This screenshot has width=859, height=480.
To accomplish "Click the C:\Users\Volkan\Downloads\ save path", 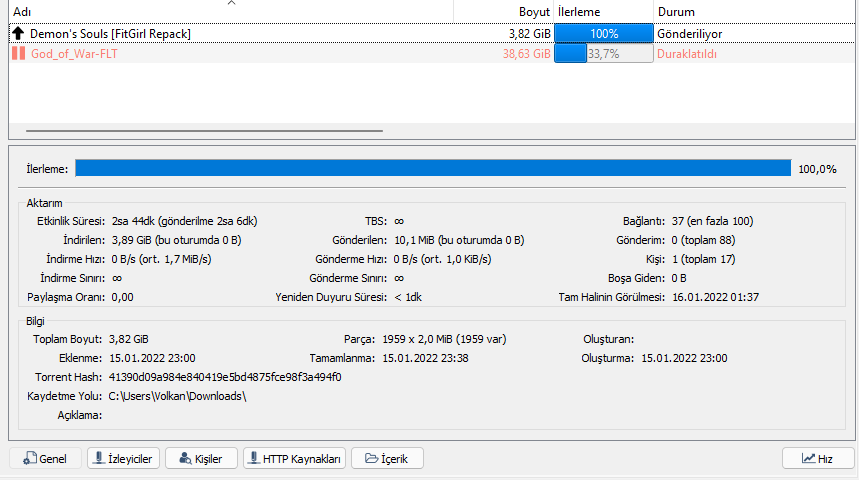I will 177,396.
